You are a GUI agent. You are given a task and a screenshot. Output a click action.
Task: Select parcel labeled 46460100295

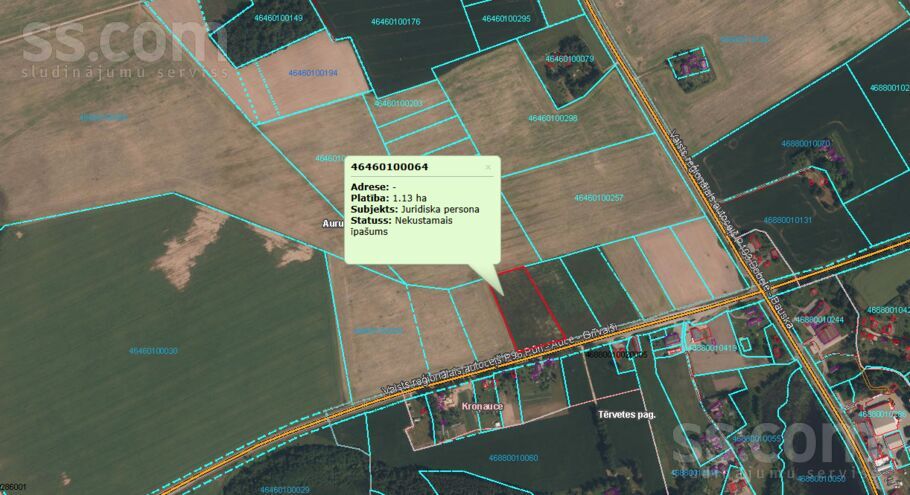505,18
